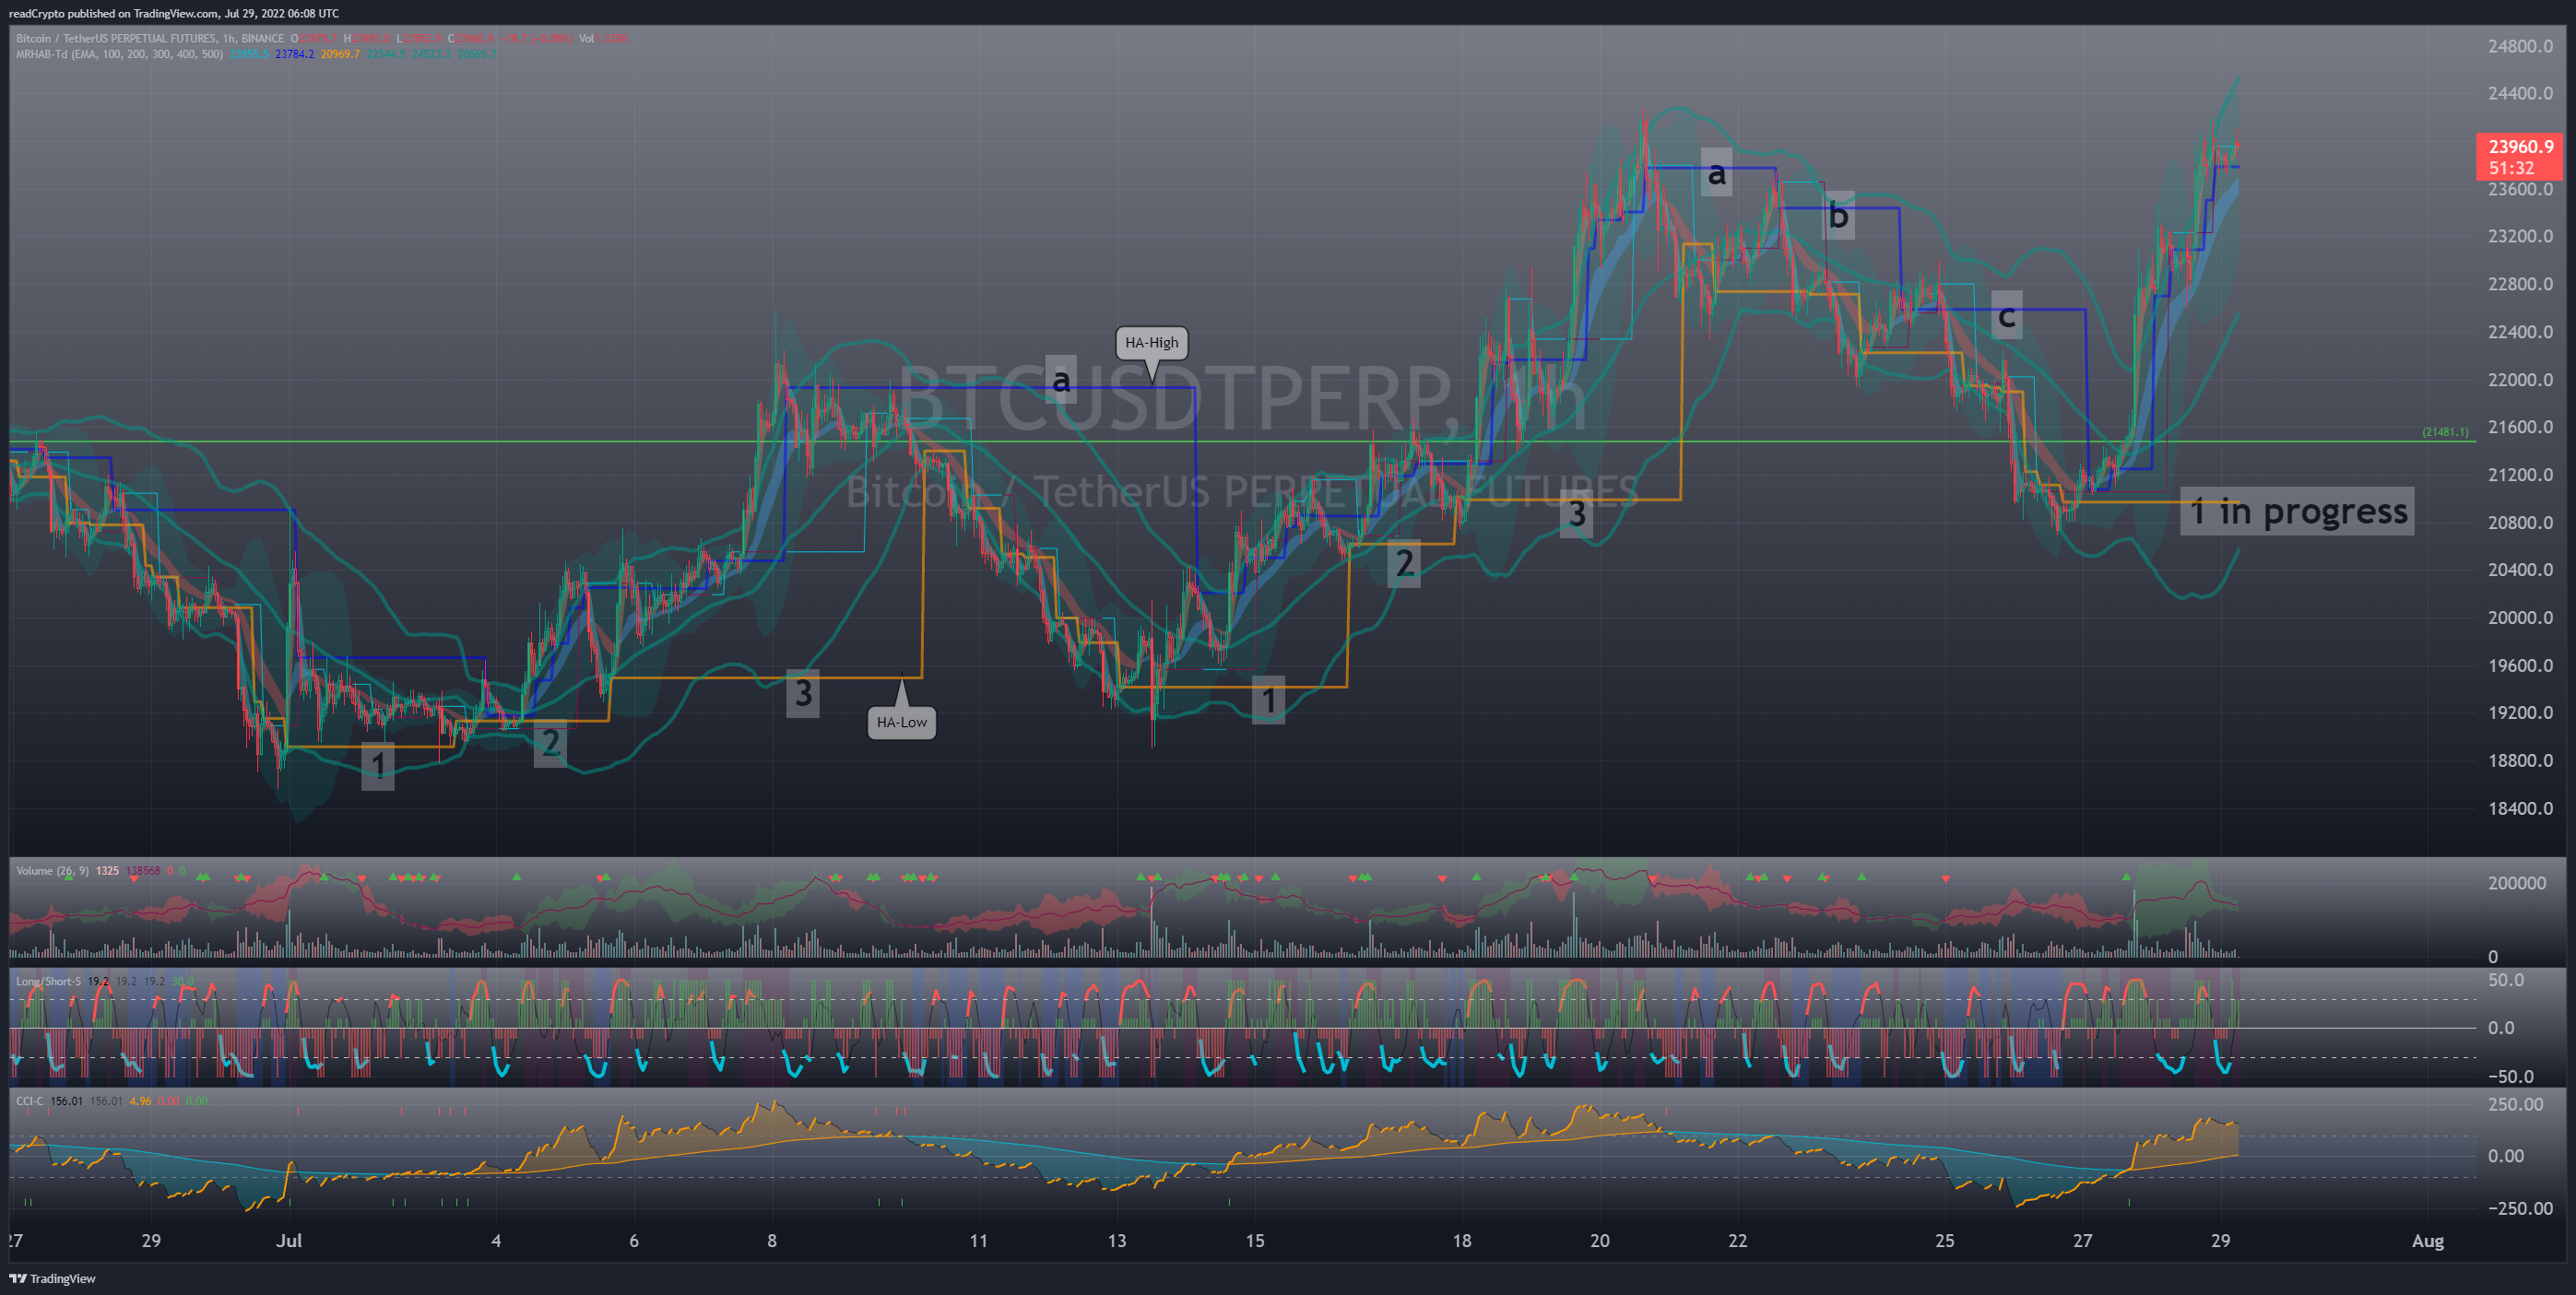The width and height of the screenshot is (2576, 1295).
Task: Select the HA-High callout label
Action: point(1151,343)
